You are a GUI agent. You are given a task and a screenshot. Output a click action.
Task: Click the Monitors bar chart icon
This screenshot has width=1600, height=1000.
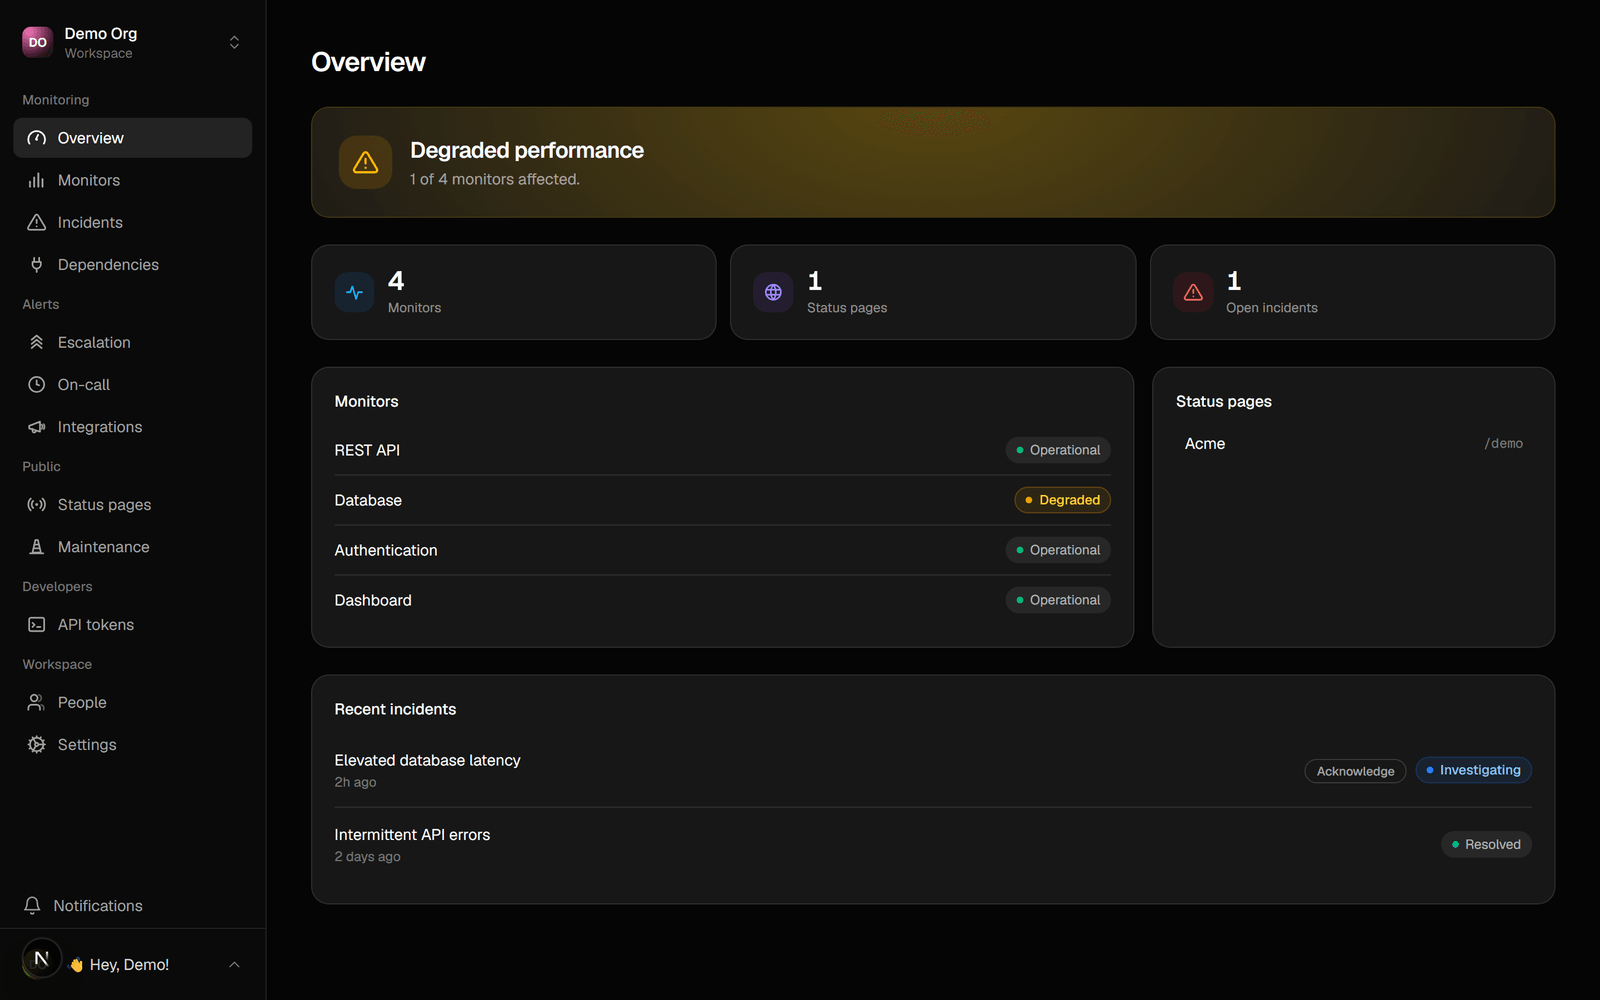click(37, 180)
